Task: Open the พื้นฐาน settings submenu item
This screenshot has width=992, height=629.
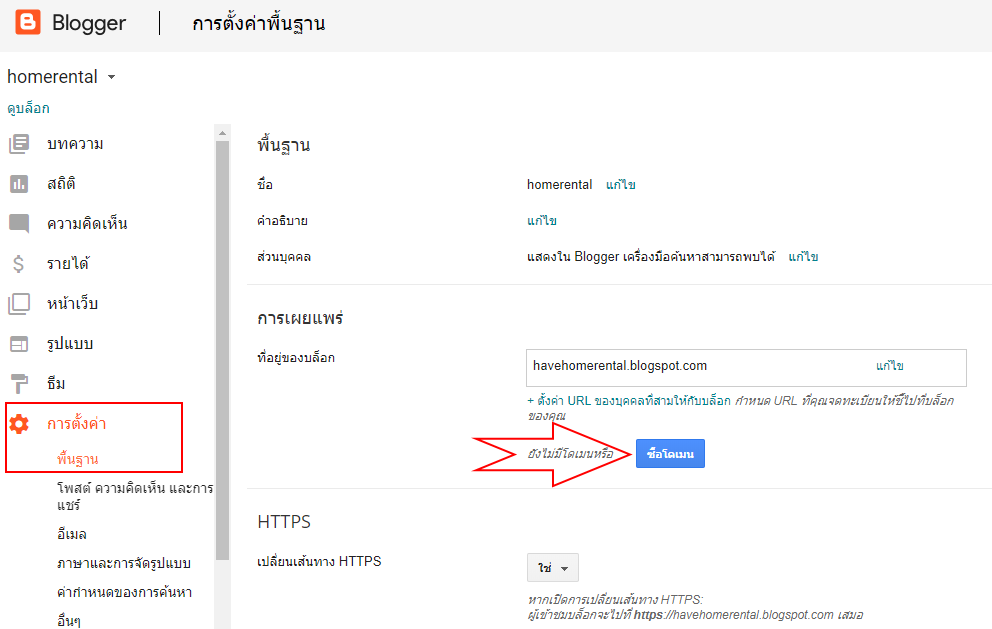Action: (x=78, y=459)
